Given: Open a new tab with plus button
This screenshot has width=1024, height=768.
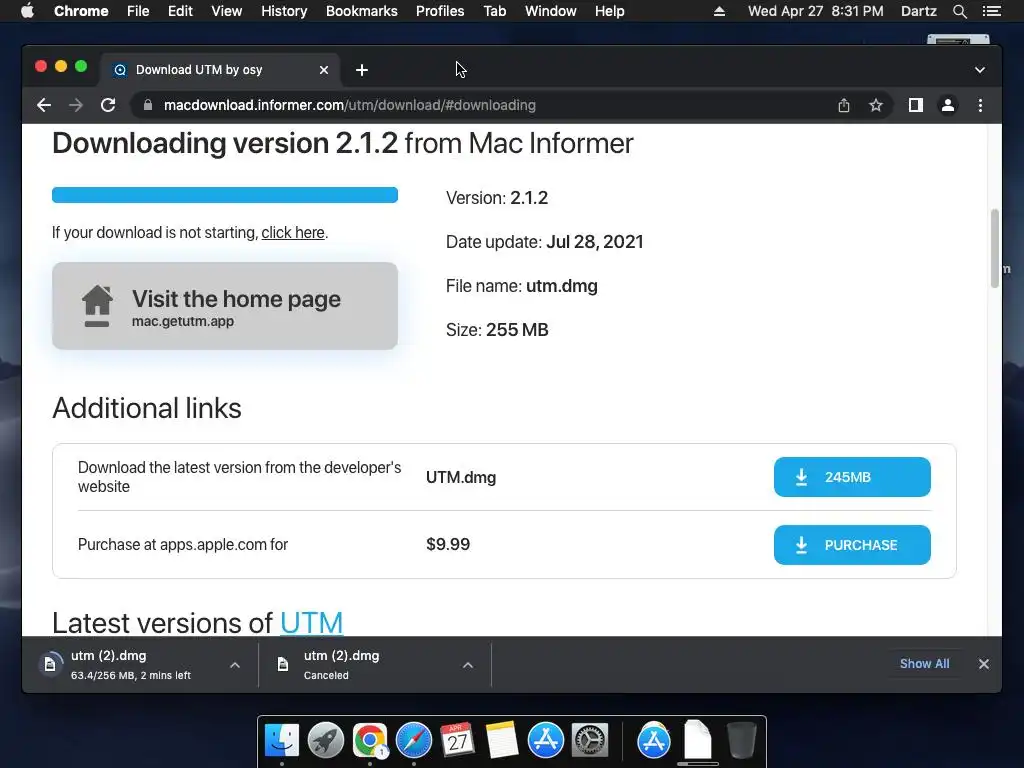Looking at the screenshot, I should click(362, 70).
